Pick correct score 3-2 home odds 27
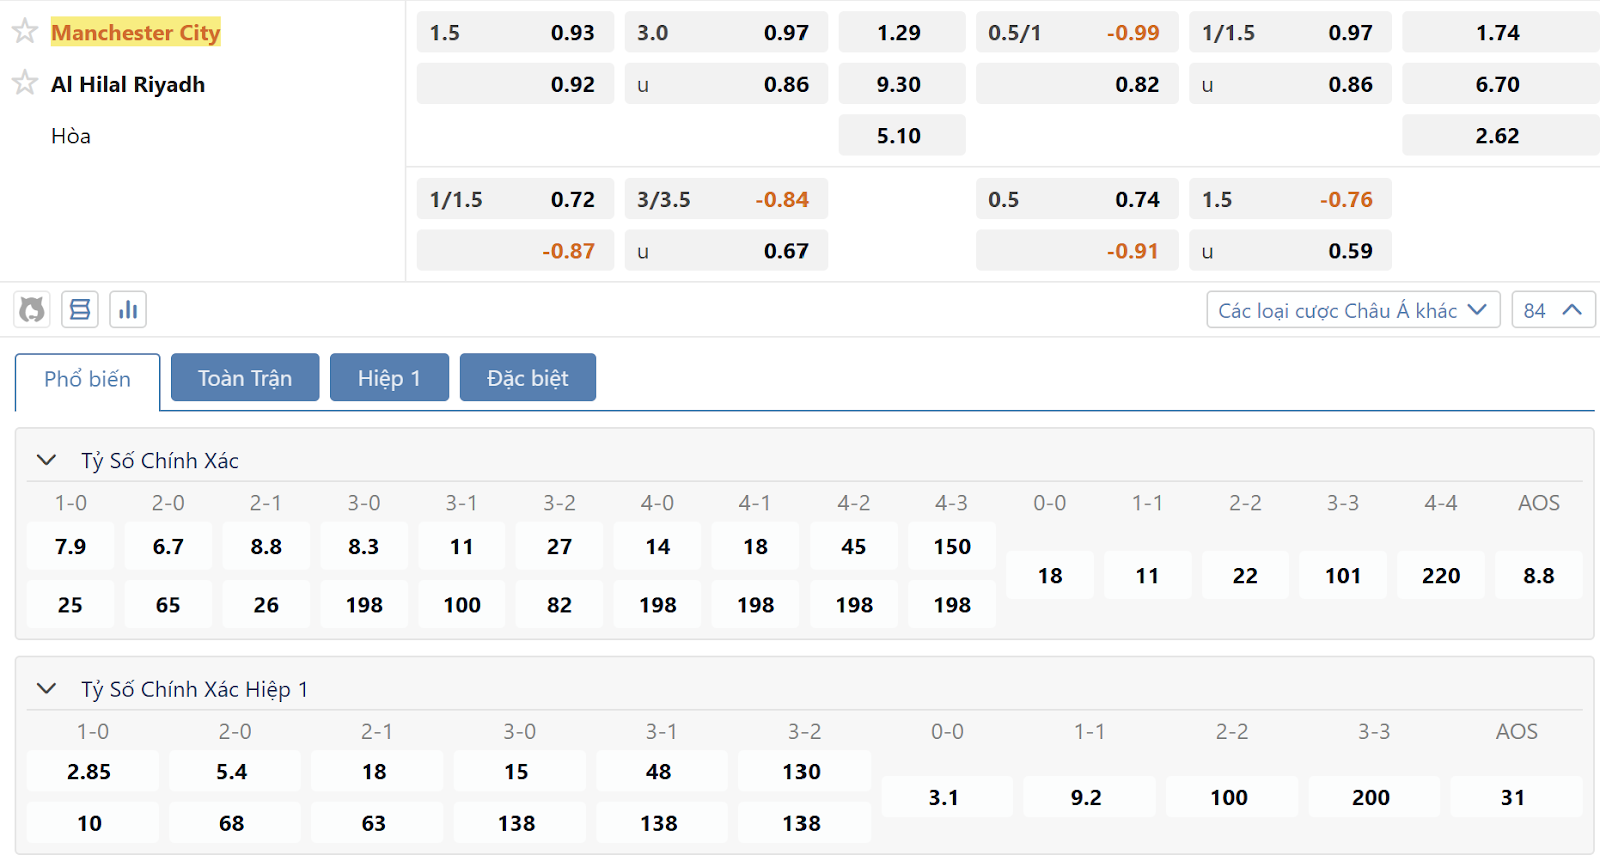Image resolution: width=1600 pixels, height=861 pixels. click(x=559, y=546)
